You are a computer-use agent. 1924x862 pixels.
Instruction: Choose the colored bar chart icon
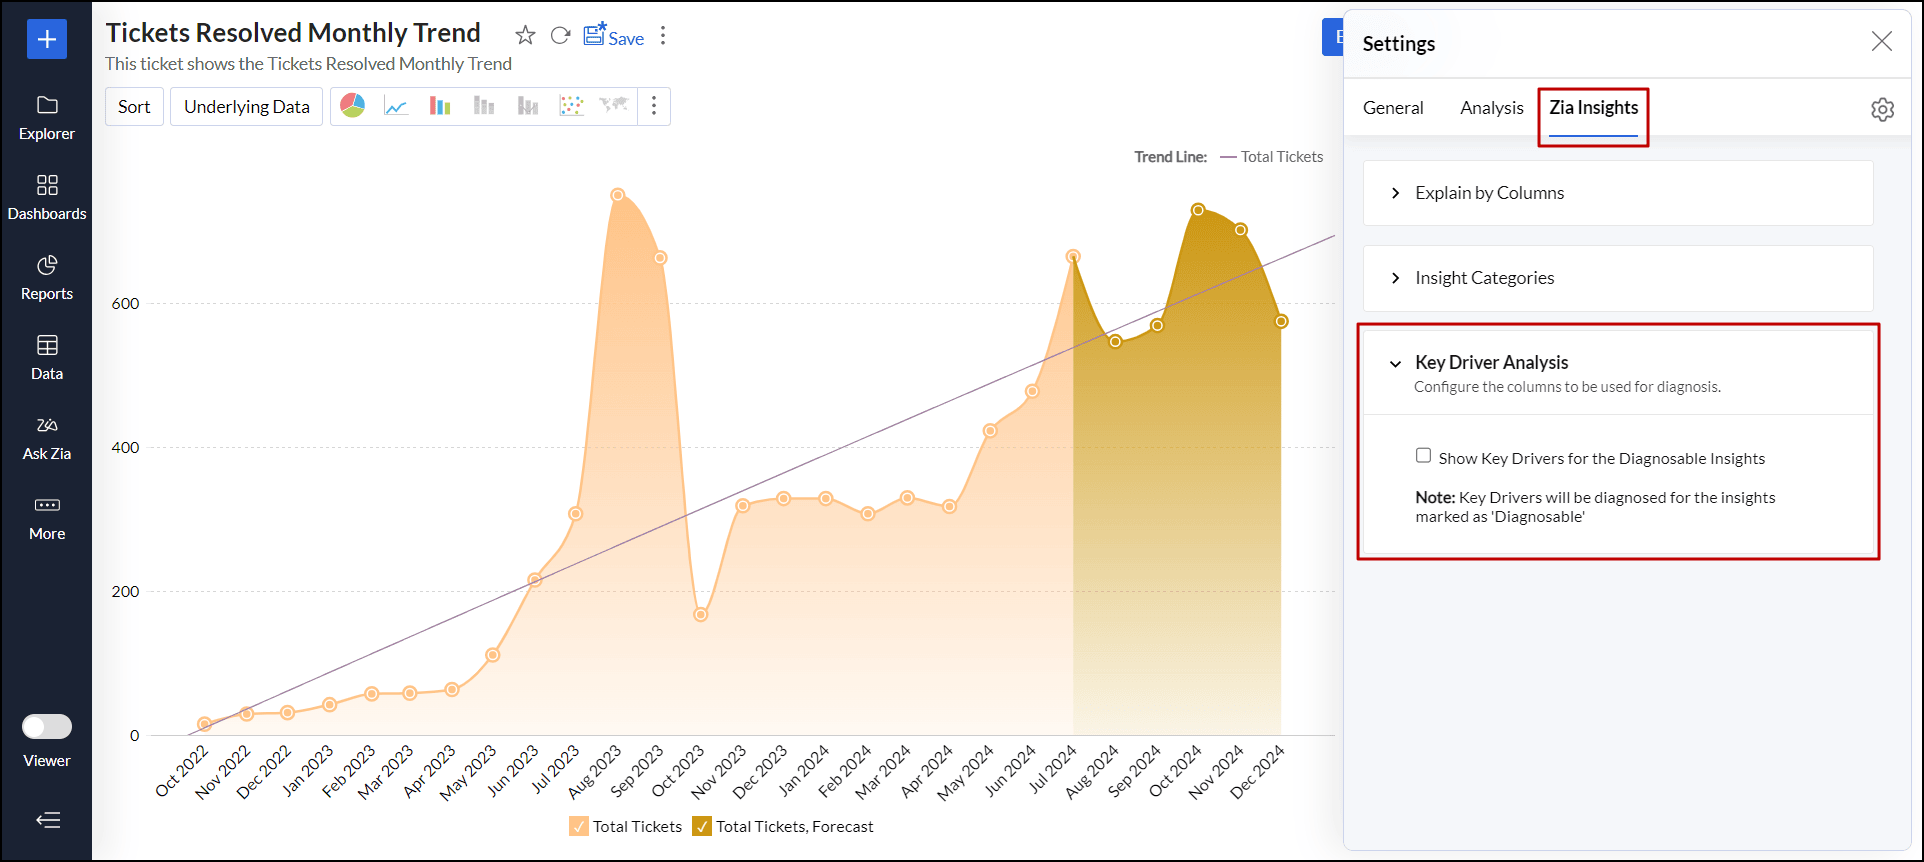[x=440, y=106]
